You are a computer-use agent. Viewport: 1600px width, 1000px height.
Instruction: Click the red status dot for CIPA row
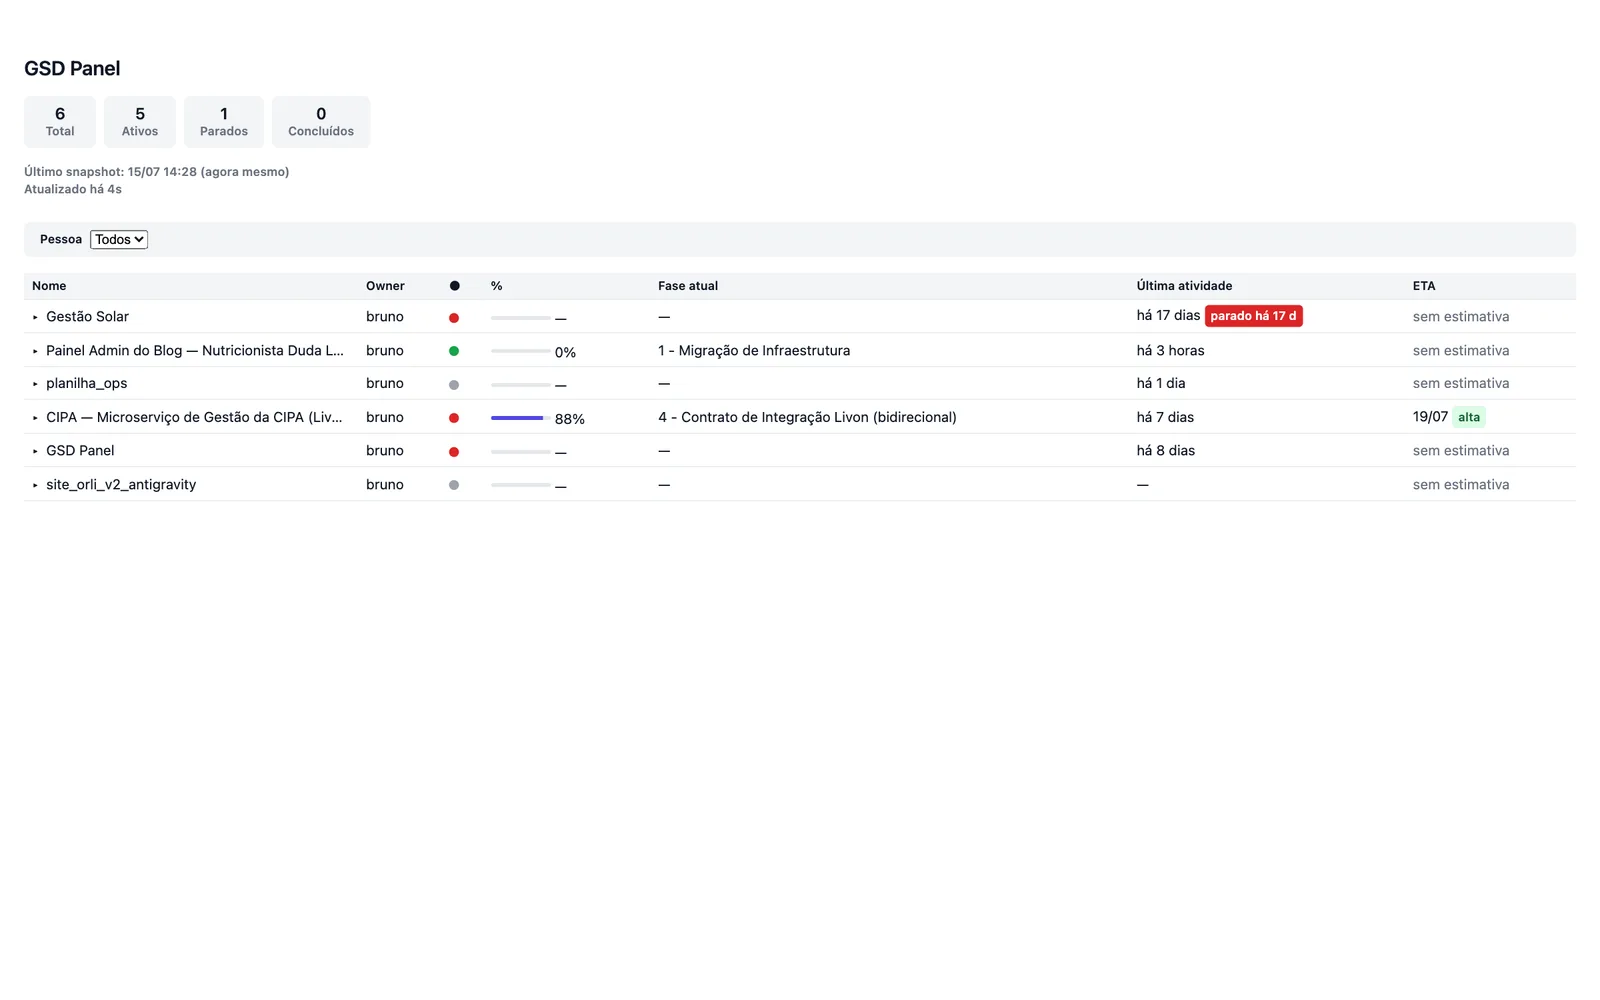[x=454, y=418]
